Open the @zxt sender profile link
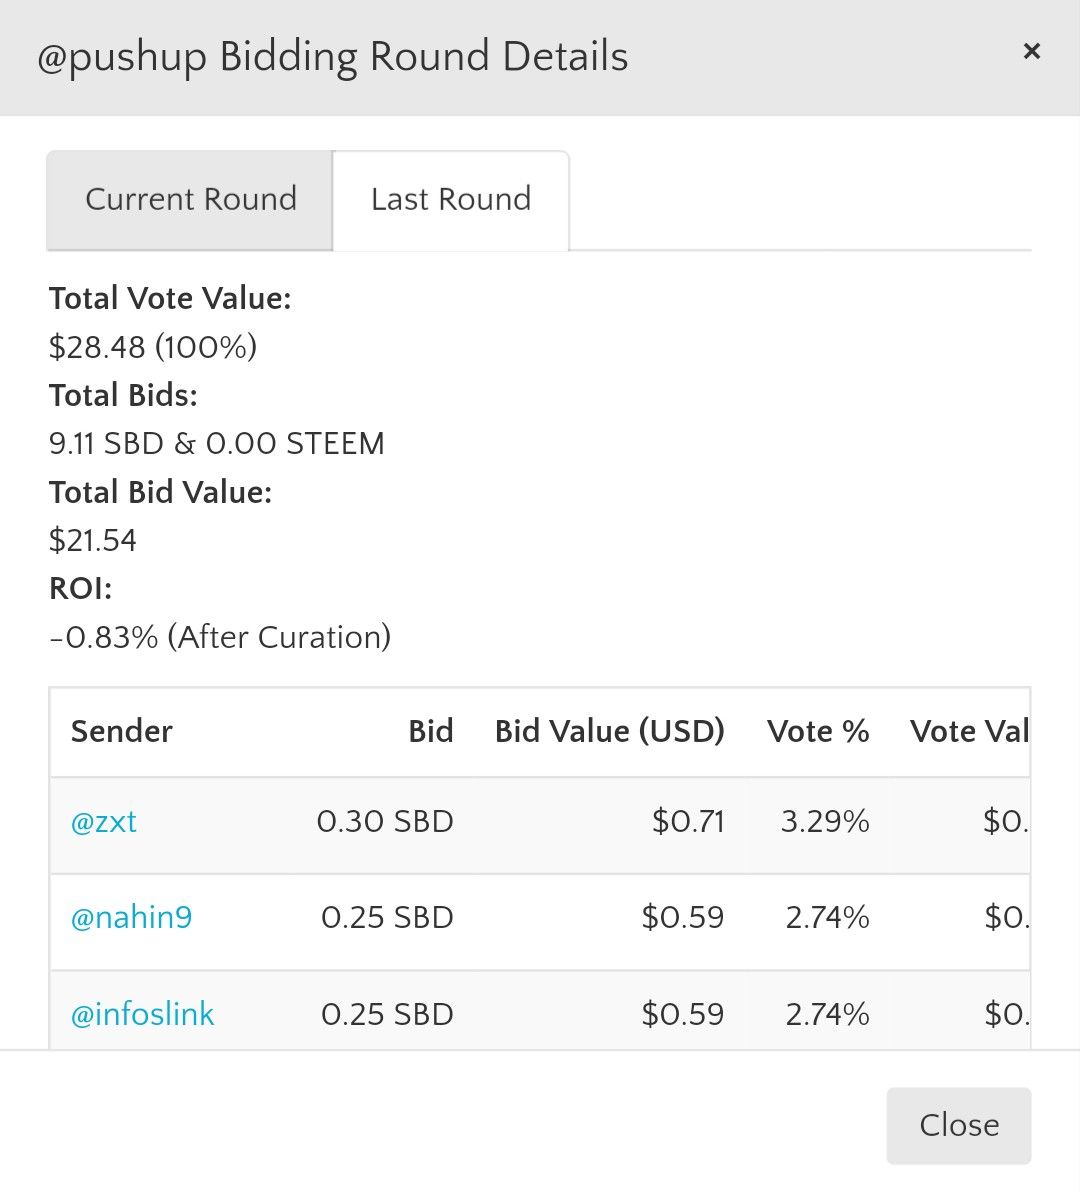This screenshot has width=1080, height=1190. click(x=104, y=822)
